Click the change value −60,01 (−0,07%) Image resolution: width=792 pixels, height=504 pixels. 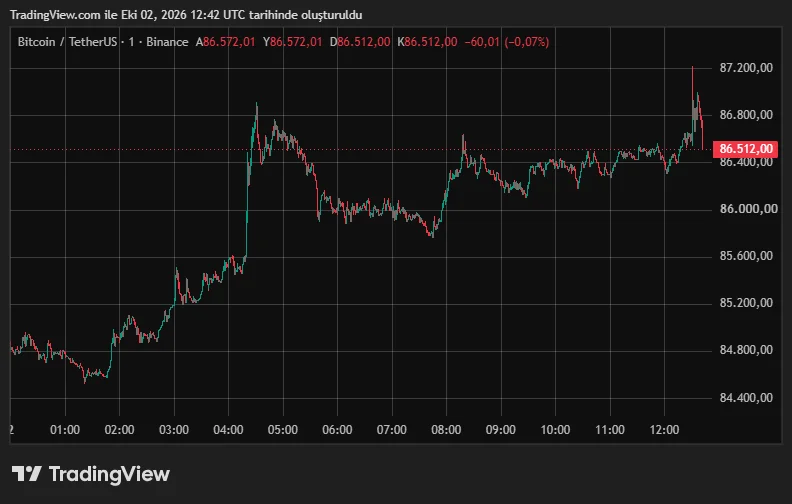pyautogui.click(x=507, y=42)
